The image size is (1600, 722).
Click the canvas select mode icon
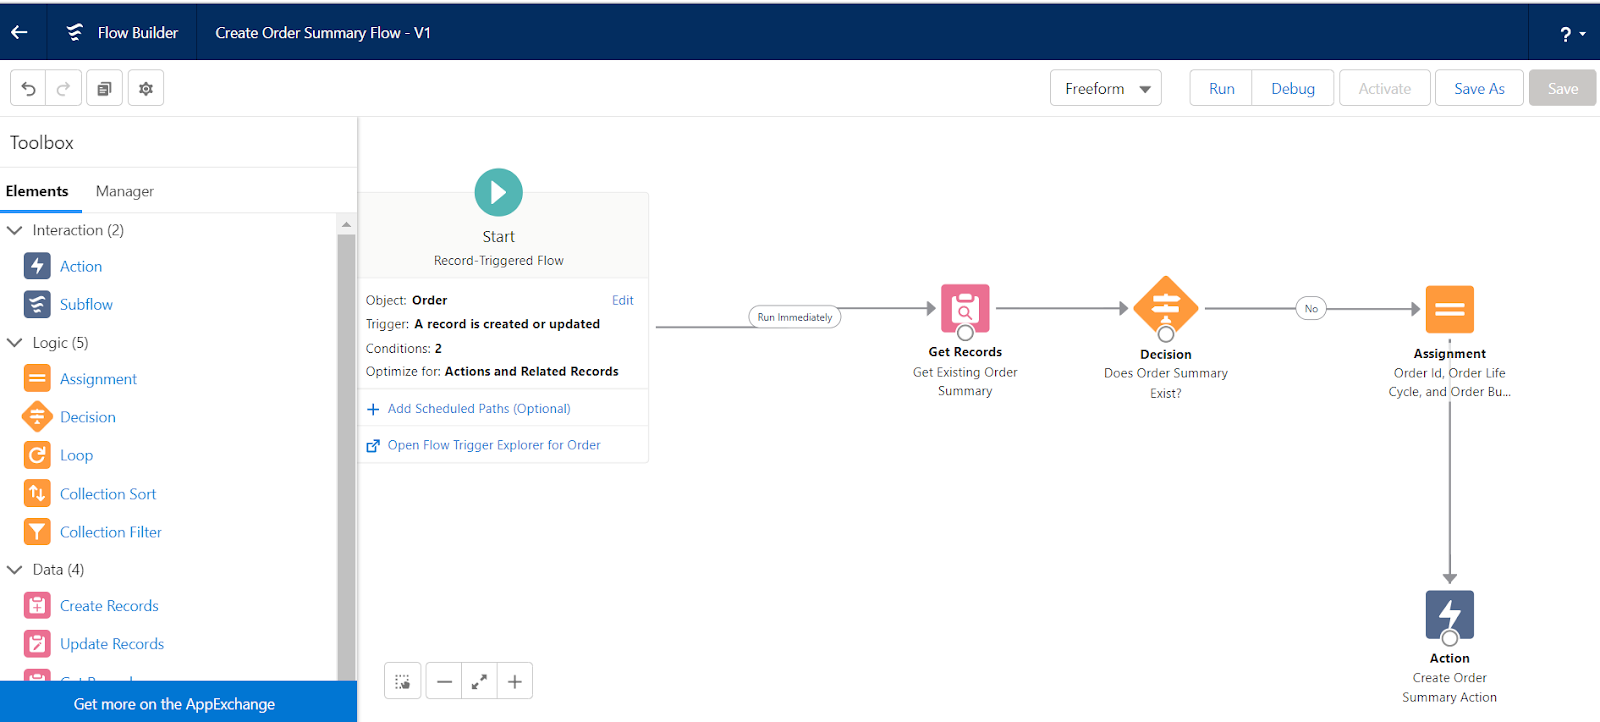click(402, 681)
